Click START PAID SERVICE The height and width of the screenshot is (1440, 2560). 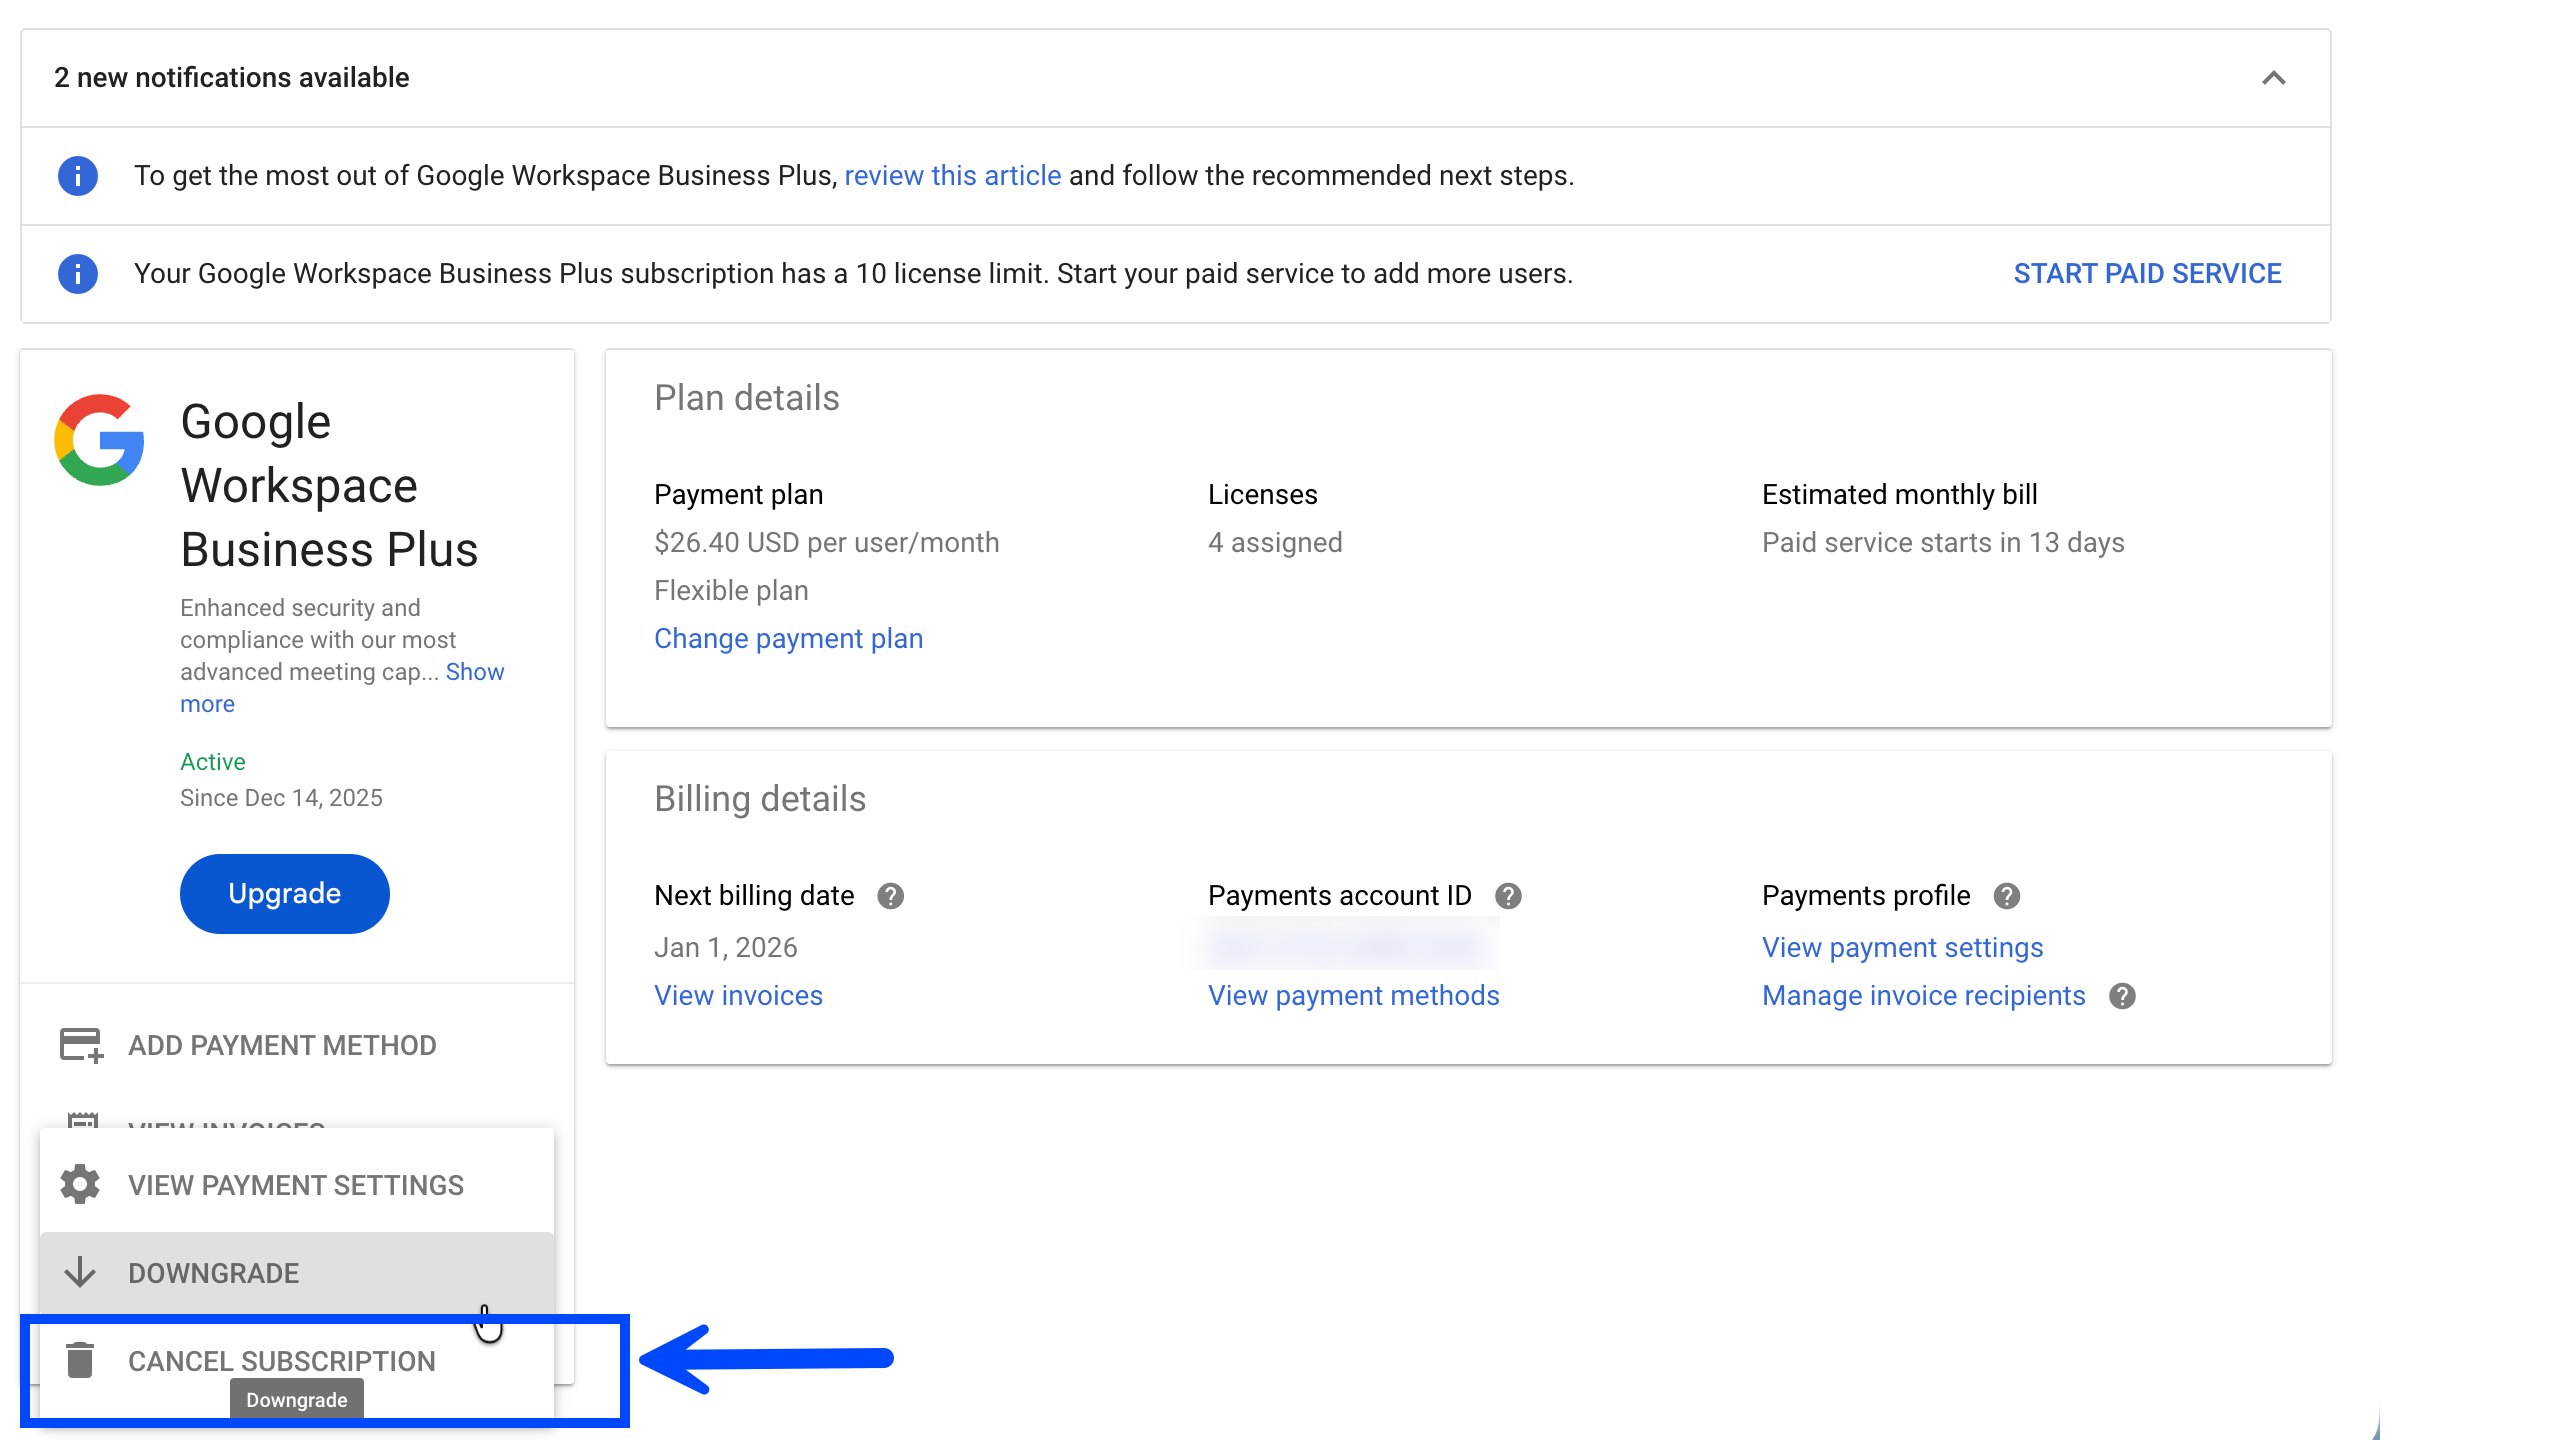tap(2147, 273)
